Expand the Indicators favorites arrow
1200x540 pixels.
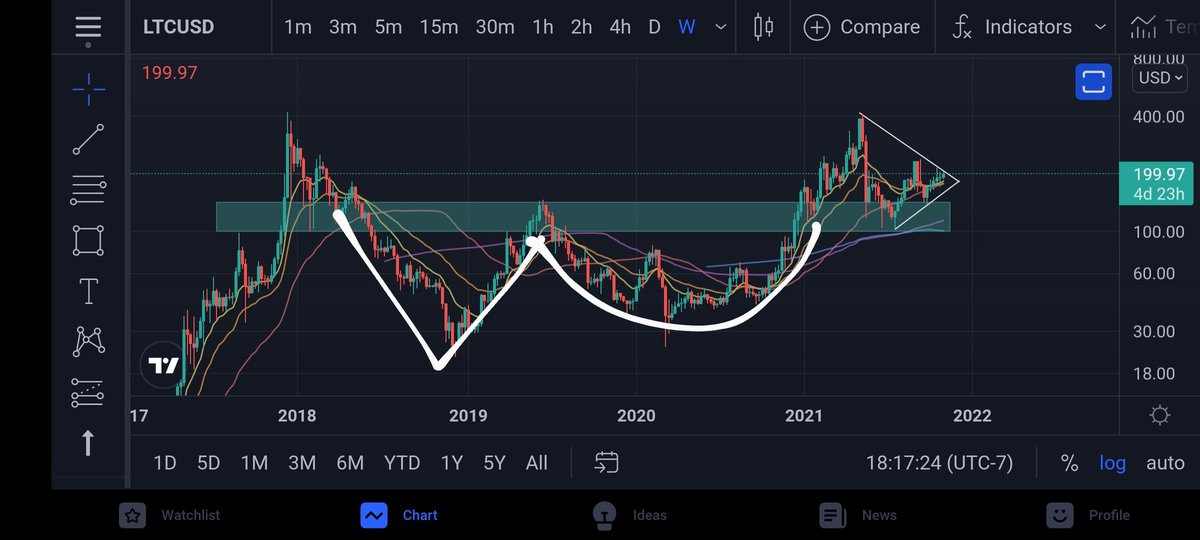pos(1101,27)
